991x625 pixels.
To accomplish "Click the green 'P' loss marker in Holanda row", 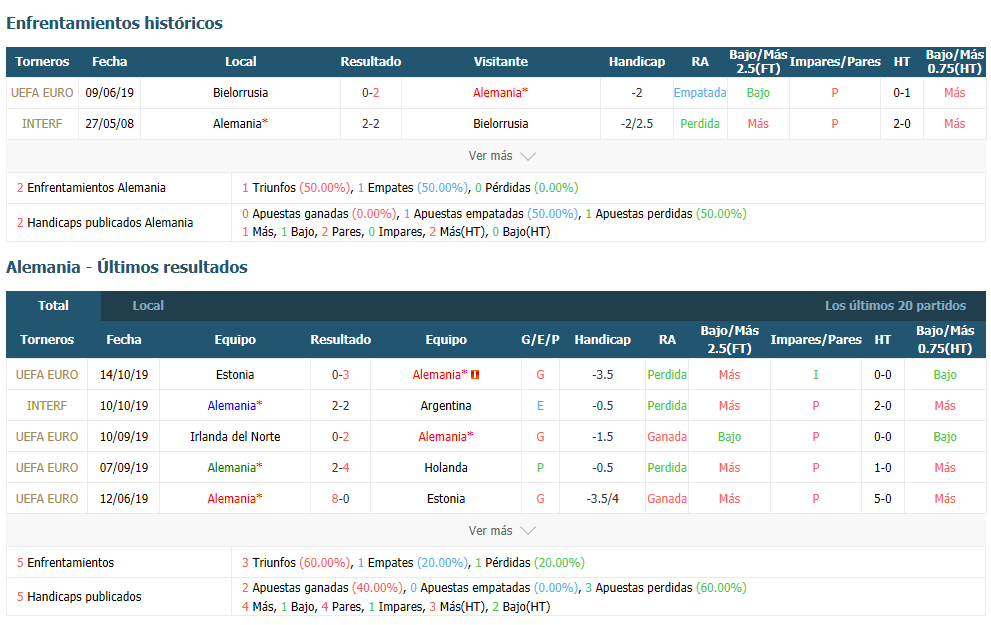I will coord(540,468).
